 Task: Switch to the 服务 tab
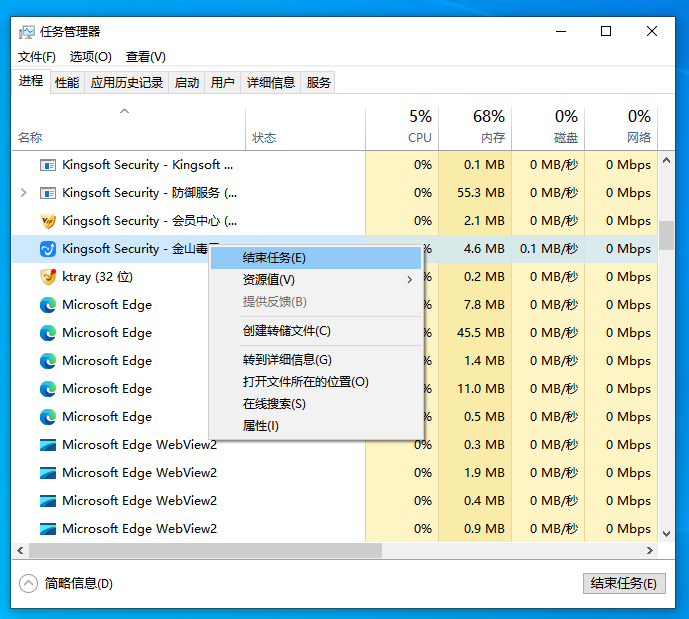[x=318, y=83]
